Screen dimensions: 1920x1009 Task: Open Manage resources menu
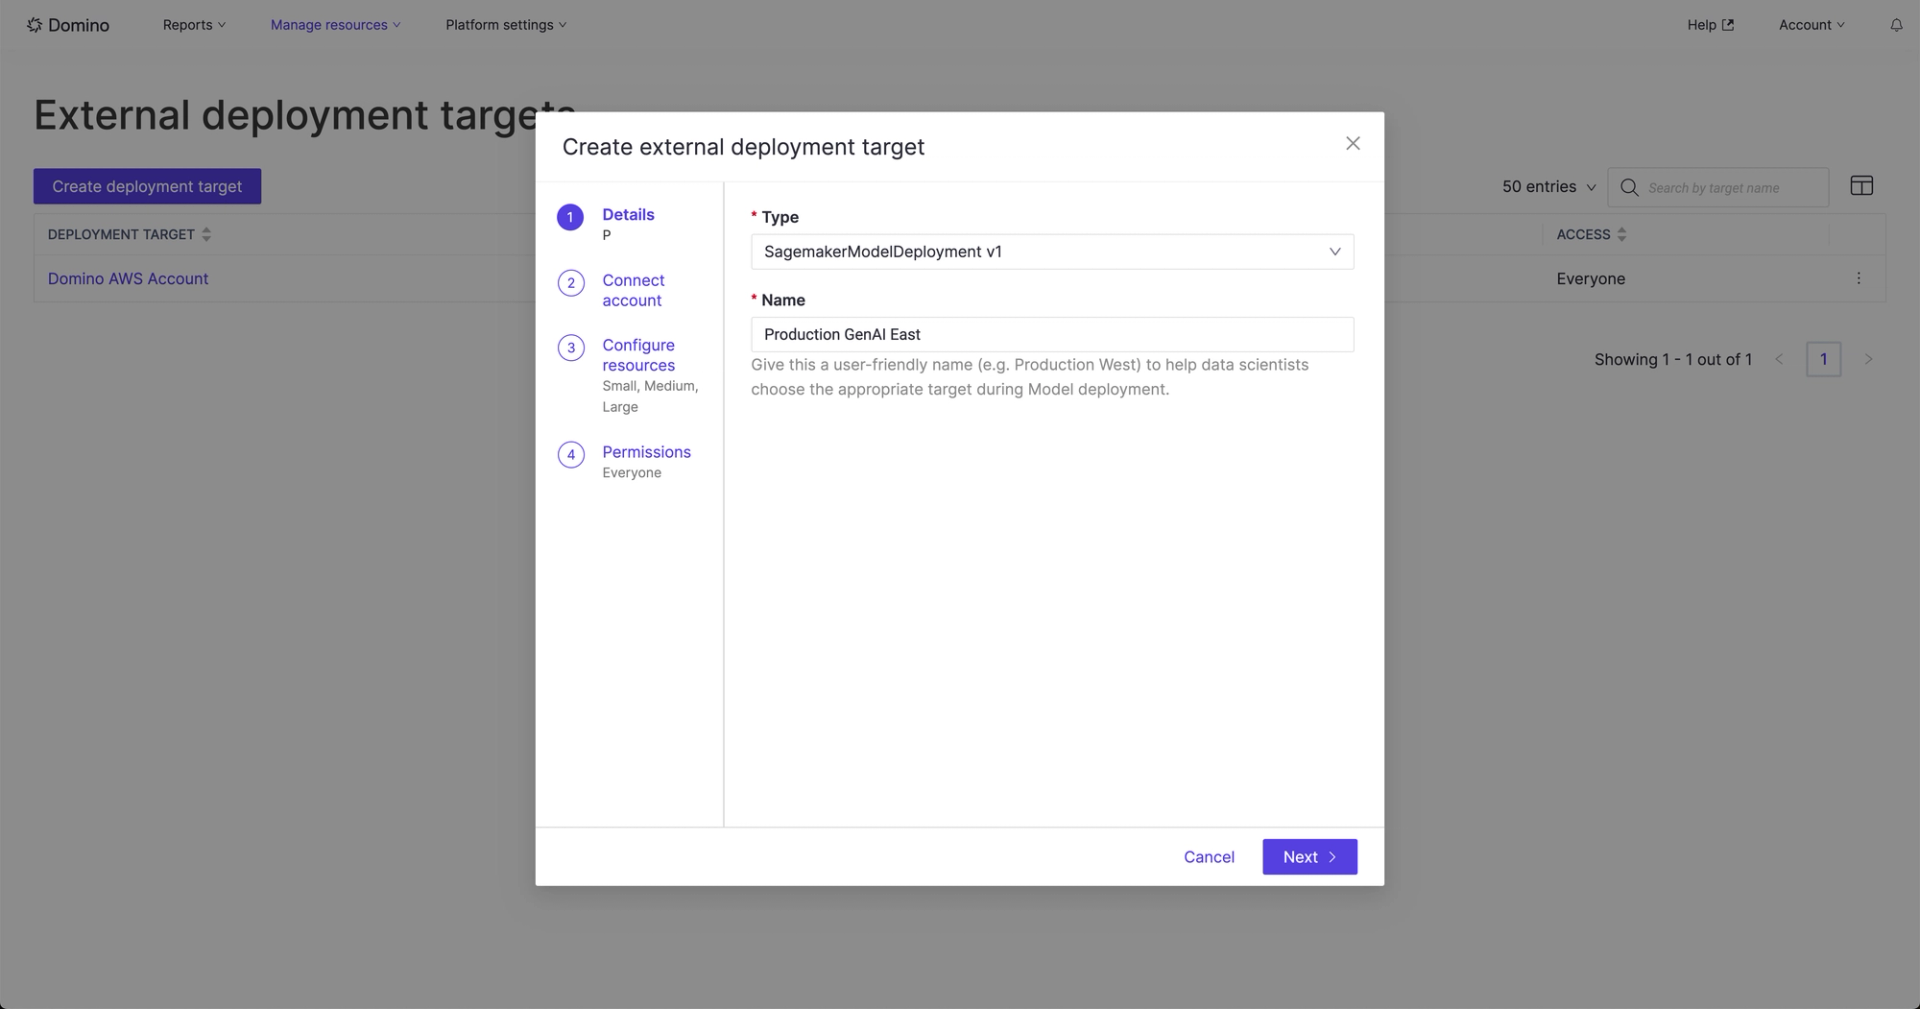335,25
